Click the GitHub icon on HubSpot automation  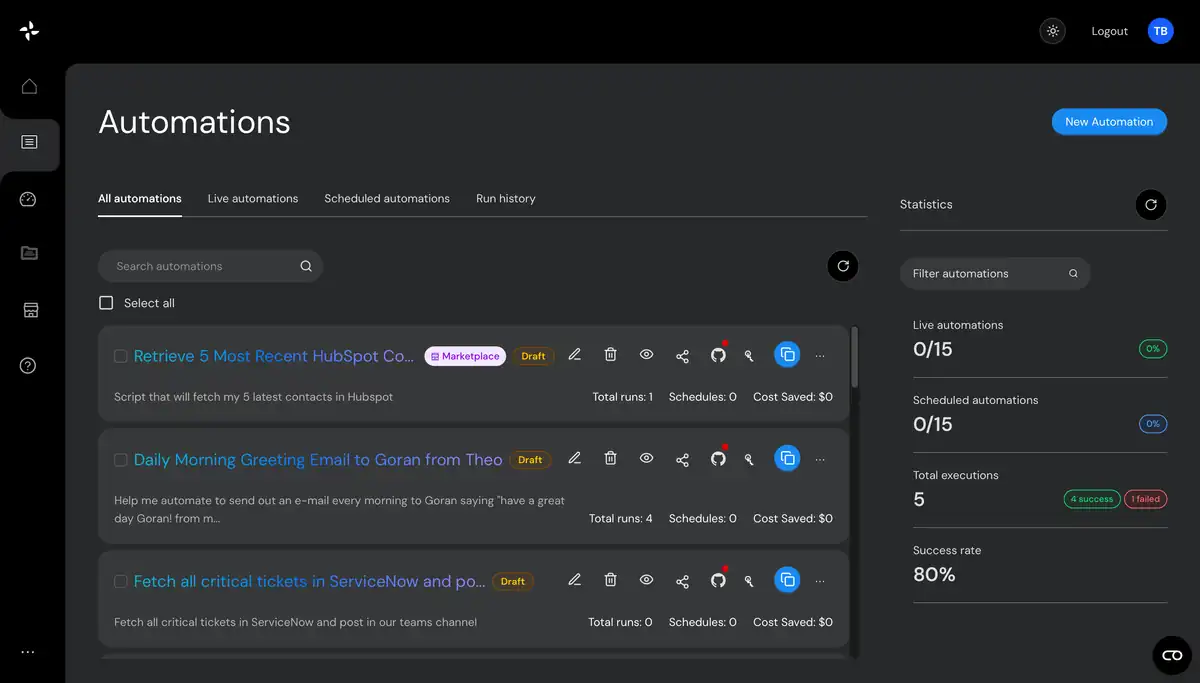click(x=718, y=355)
